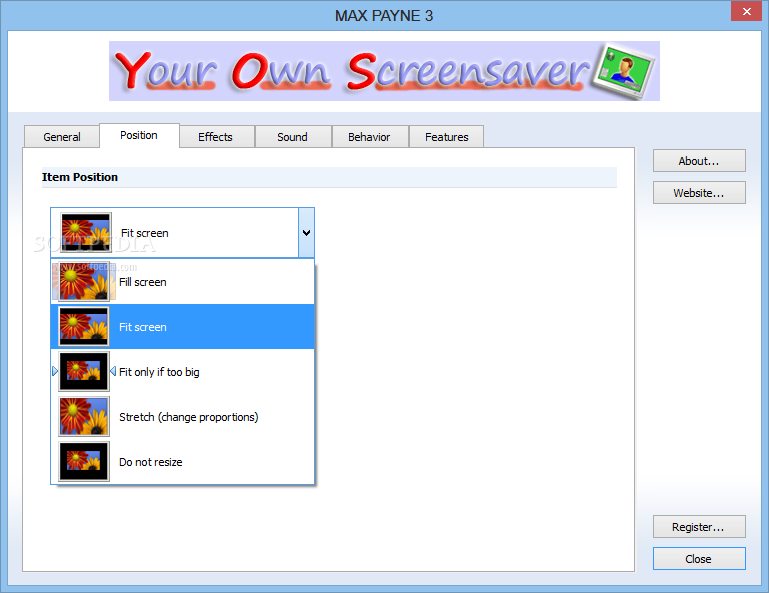769x593 pixels.
Task: Close the MAX PAYNE 3 window
Action: (x=746, y=11)
